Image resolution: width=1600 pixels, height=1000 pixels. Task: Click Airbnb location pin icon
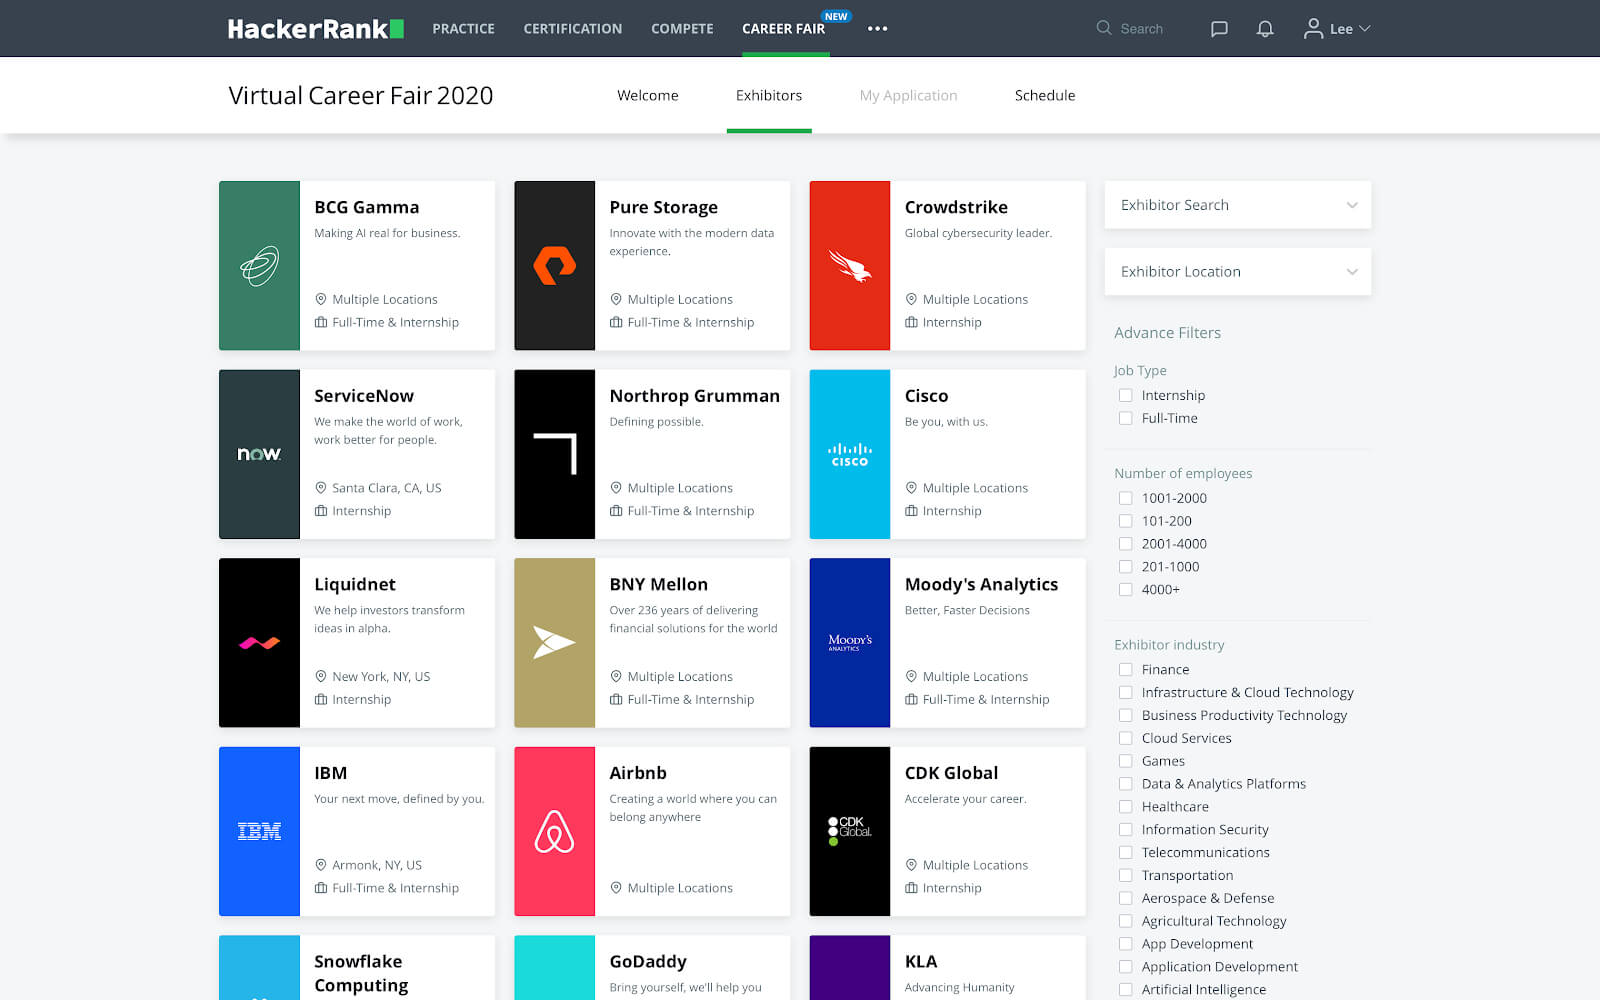[x=616, y=888]
